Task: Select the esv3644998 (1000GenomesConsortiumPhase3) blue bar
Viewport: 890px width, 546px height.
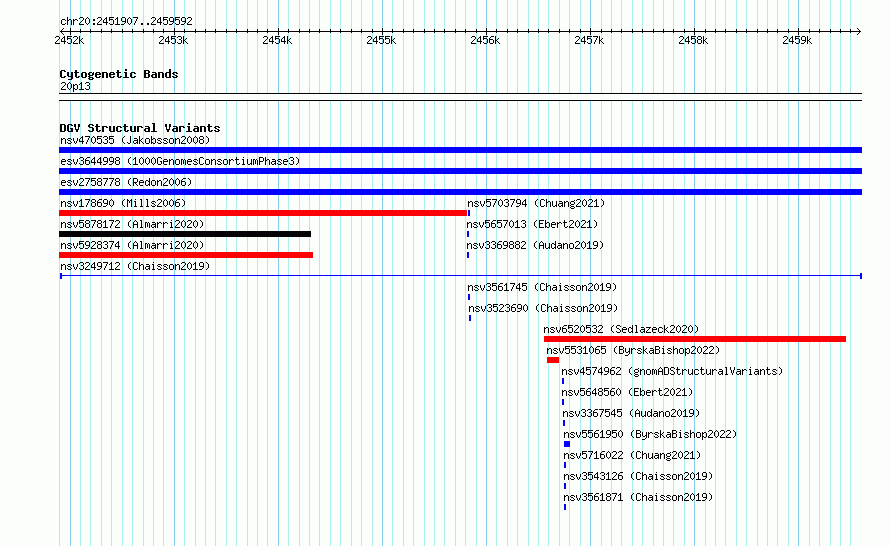Action: pyautogui.click(x=460, y=171)
